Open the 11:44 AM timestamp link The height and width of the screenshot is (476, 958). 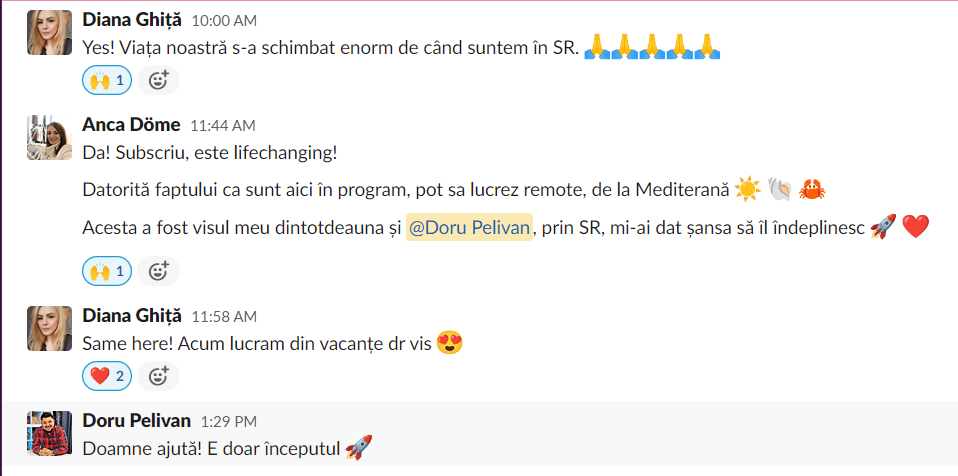coord(223,126)
